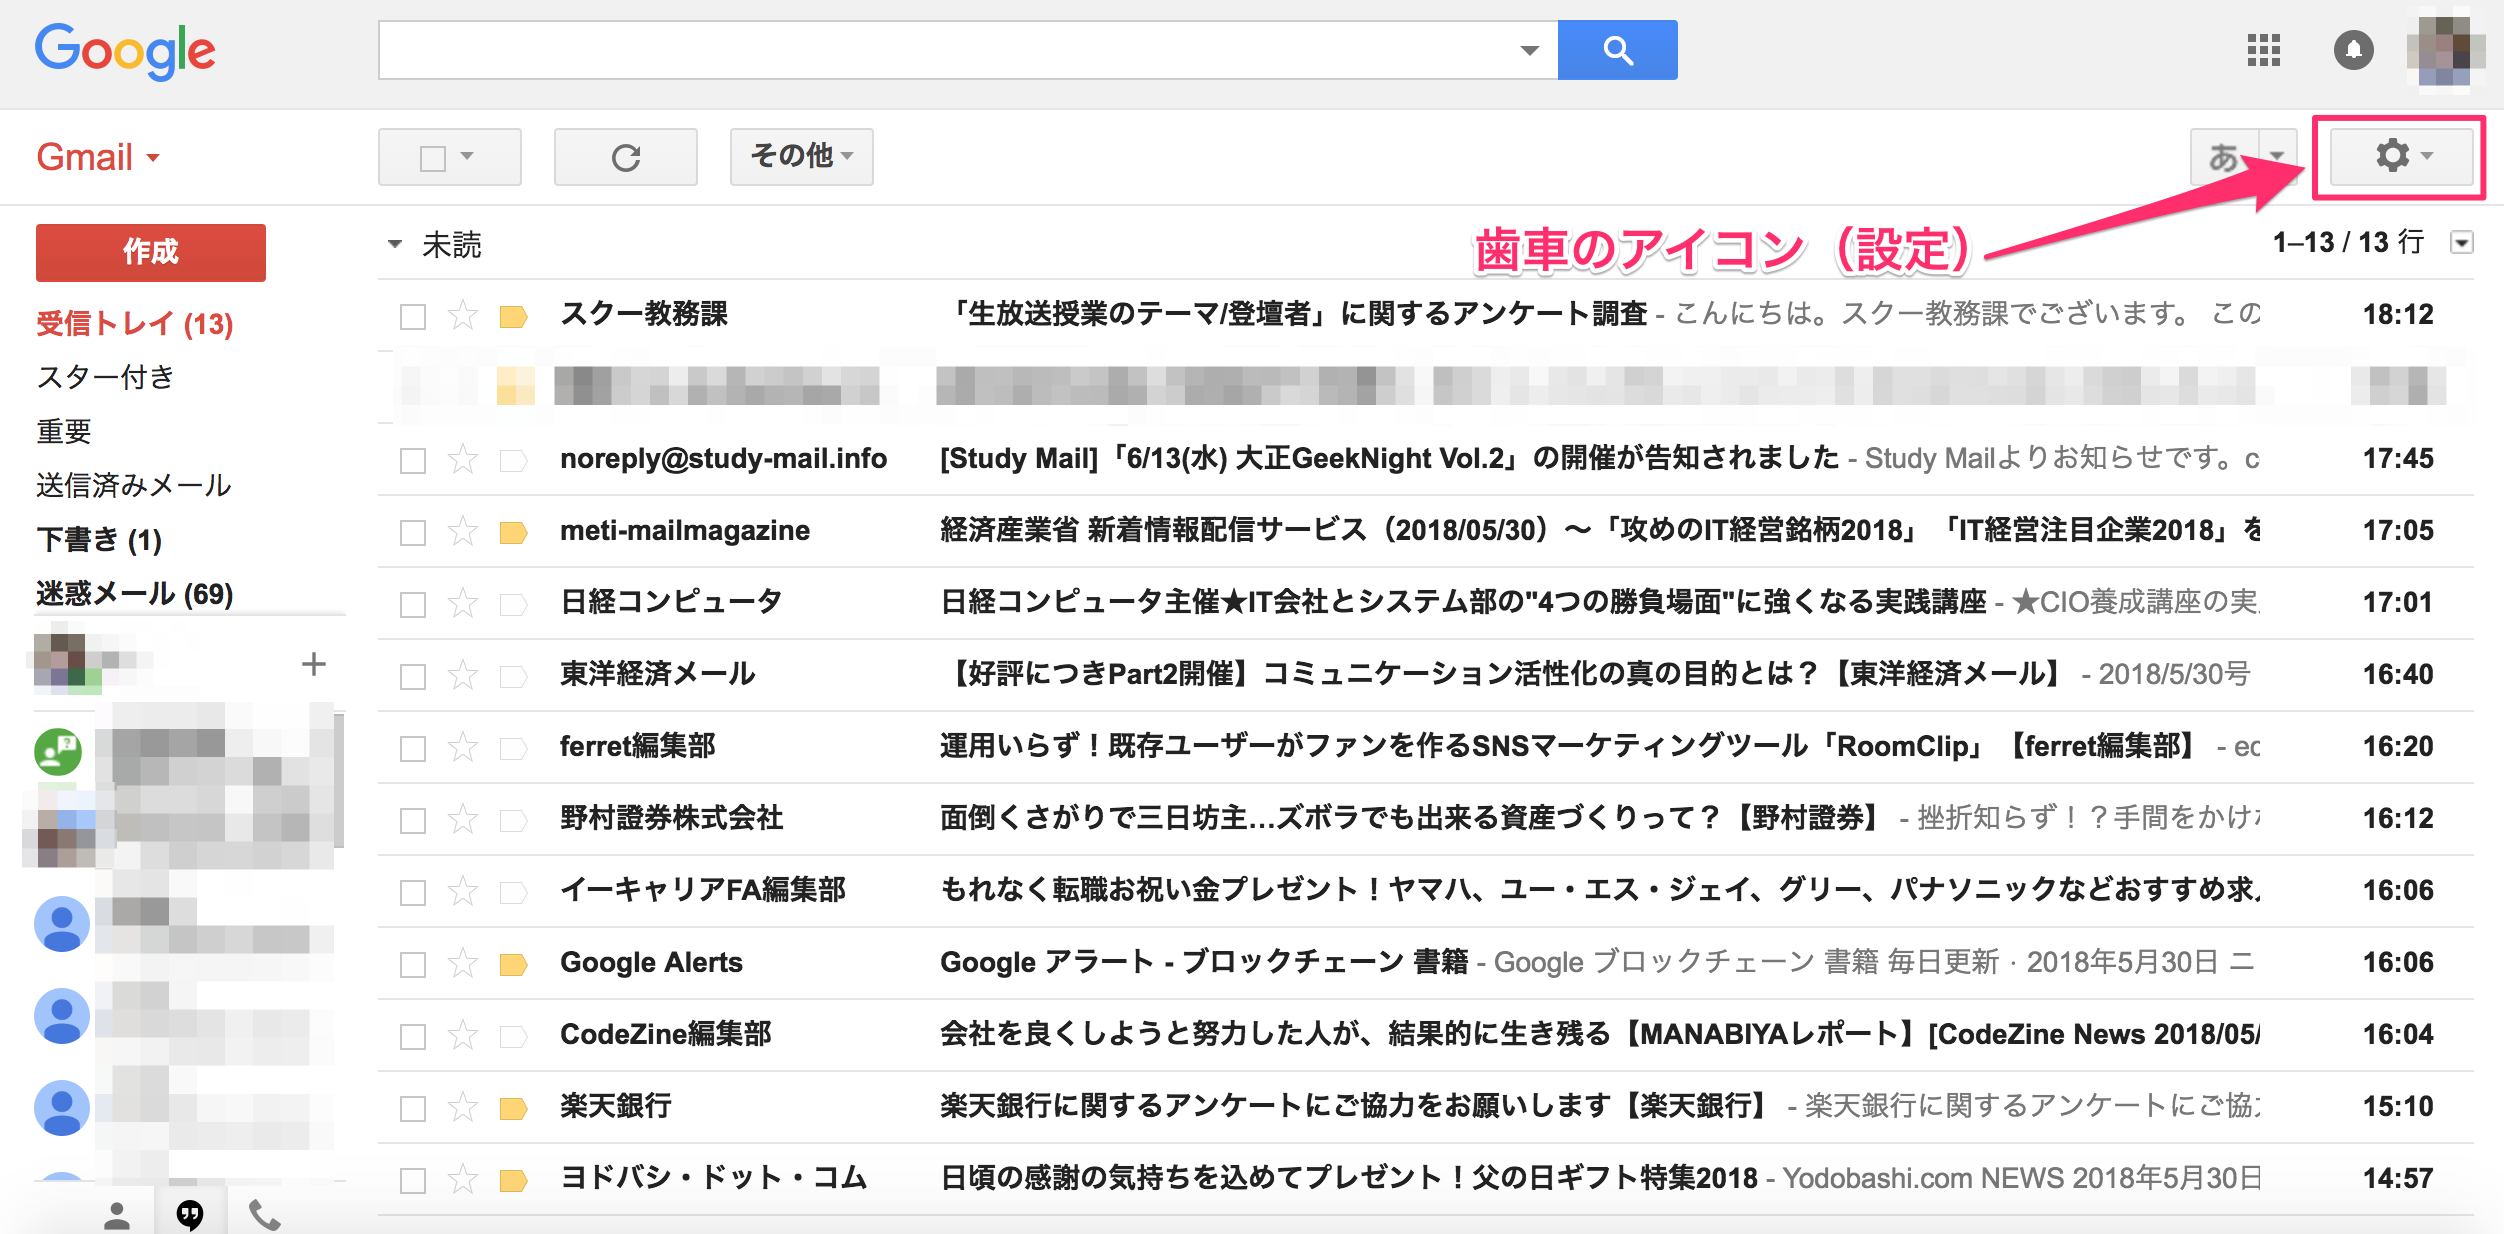Open the 楽天銀行 survey email
This screenshot has width=2504, height=1234.
click(1425, 1107)
